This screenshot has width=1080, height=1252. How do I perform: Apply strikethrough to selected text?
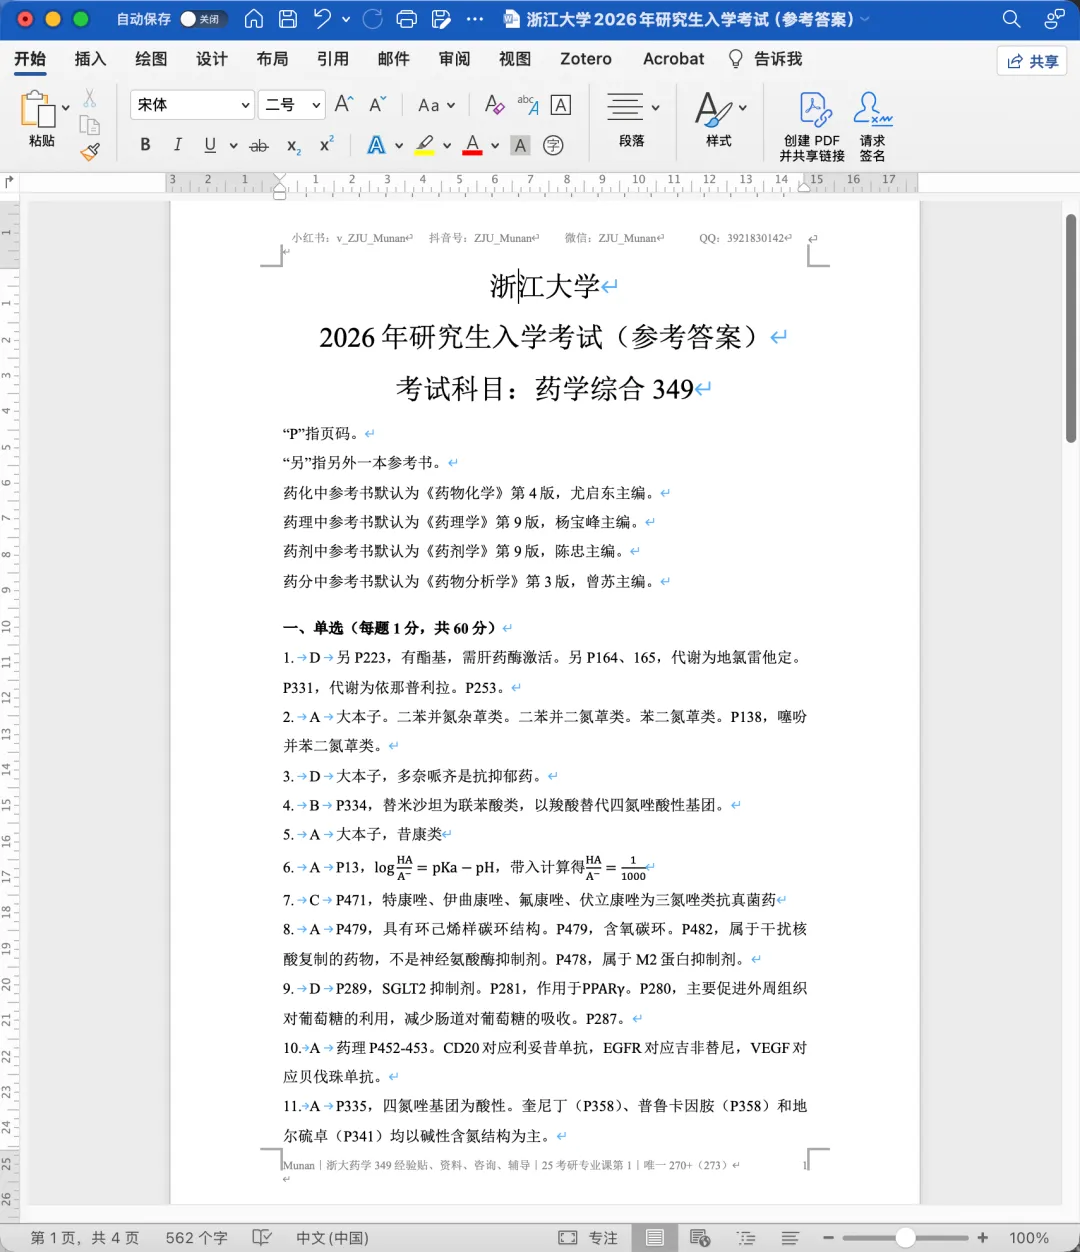tap(258, 145)
